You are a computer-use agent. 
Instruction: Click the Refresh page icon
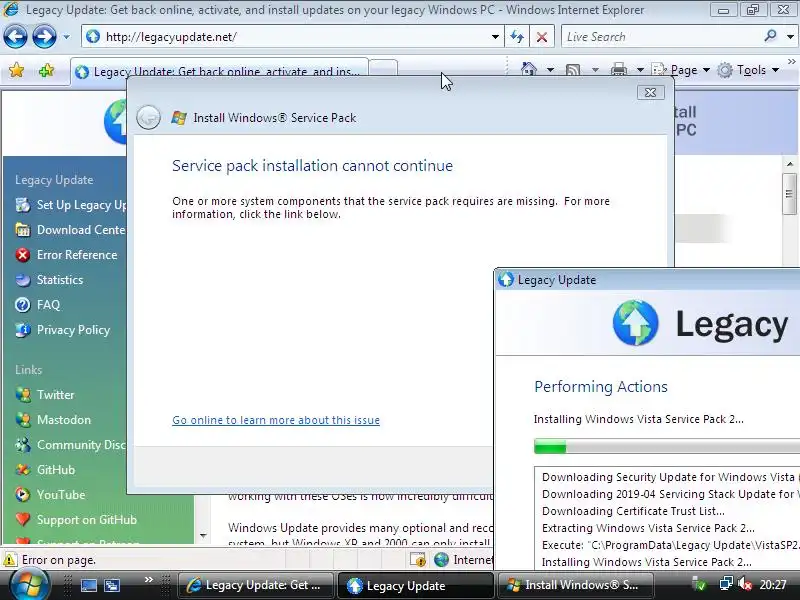click(x=517, y=37)
